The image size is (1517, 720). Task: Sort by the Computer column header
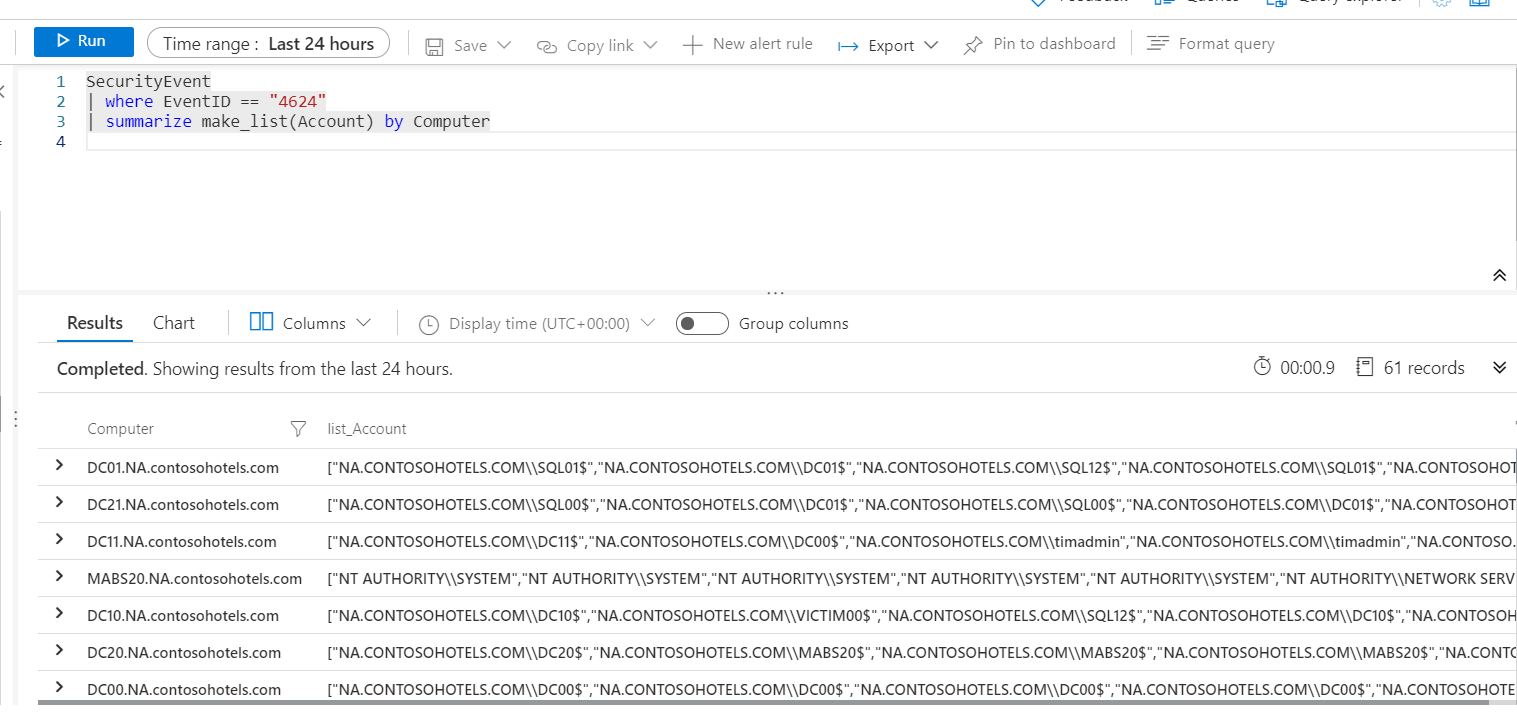tap(121, 429)
